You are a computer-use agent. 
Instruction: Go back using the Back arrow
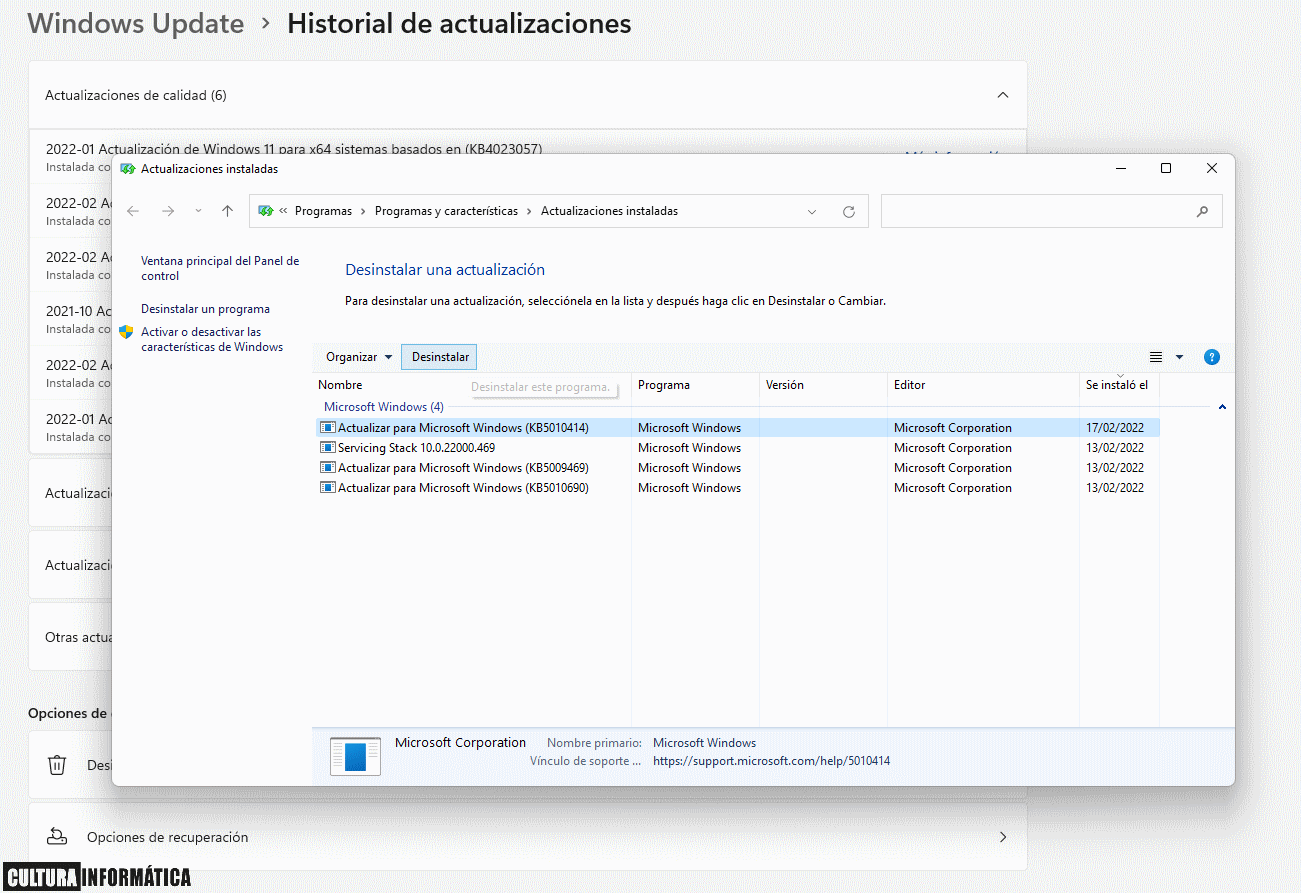133,211
